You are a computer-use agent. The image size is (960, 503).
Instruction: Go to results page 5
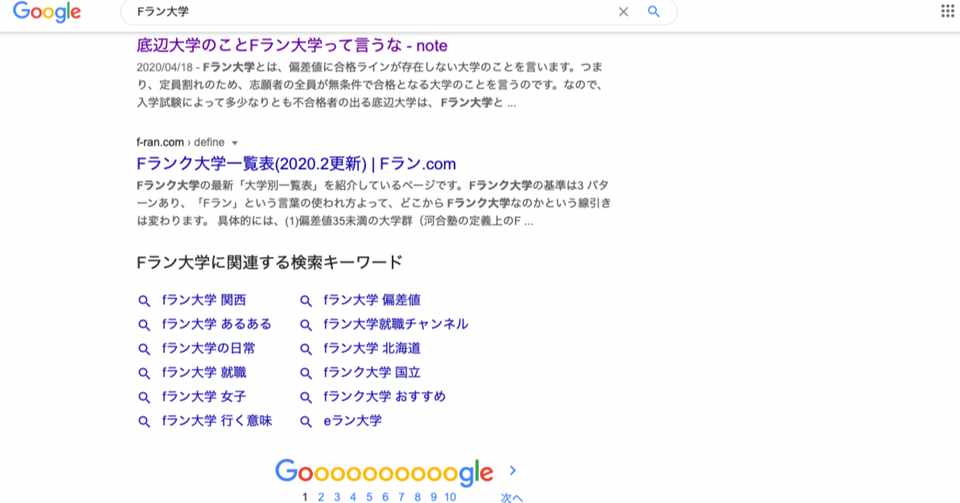coord(369,497)
